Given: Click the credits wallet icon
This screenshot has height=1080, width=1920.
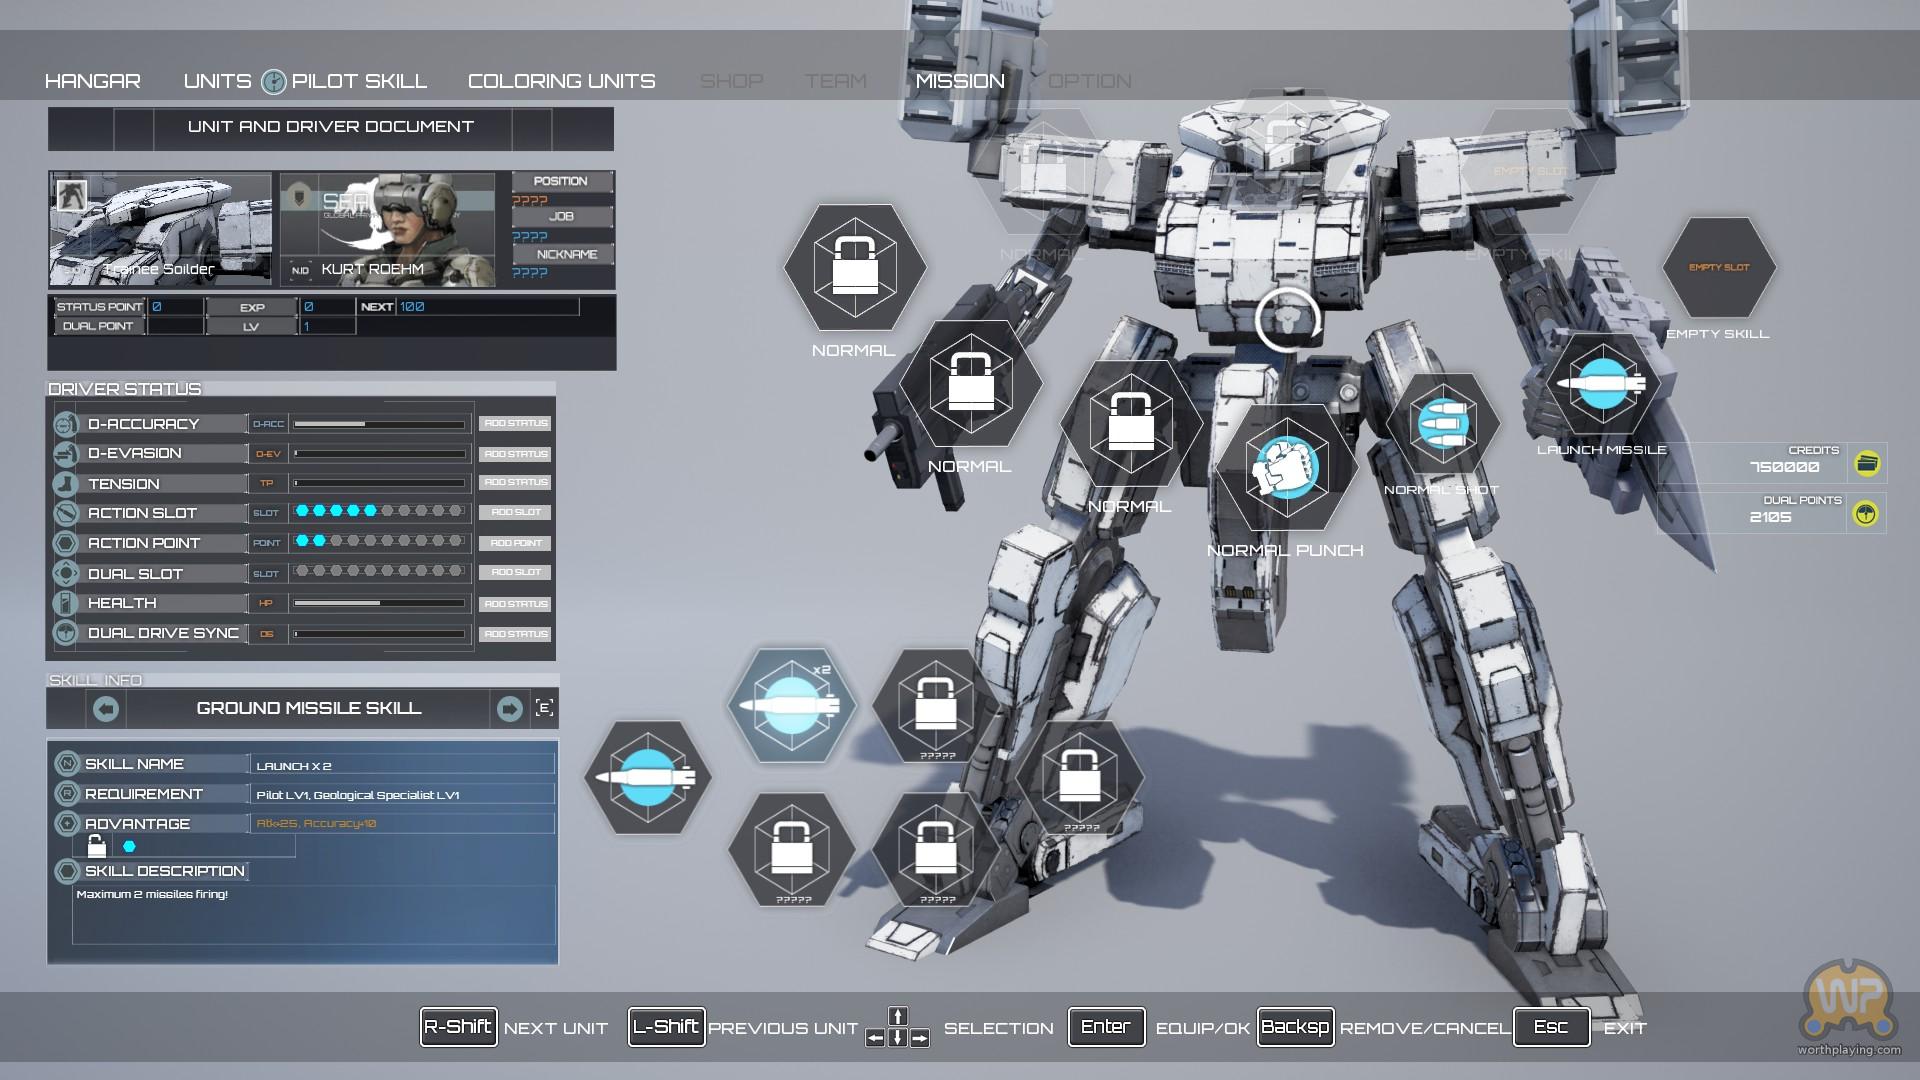Looking at the screenshot, I should [1866, 463].
